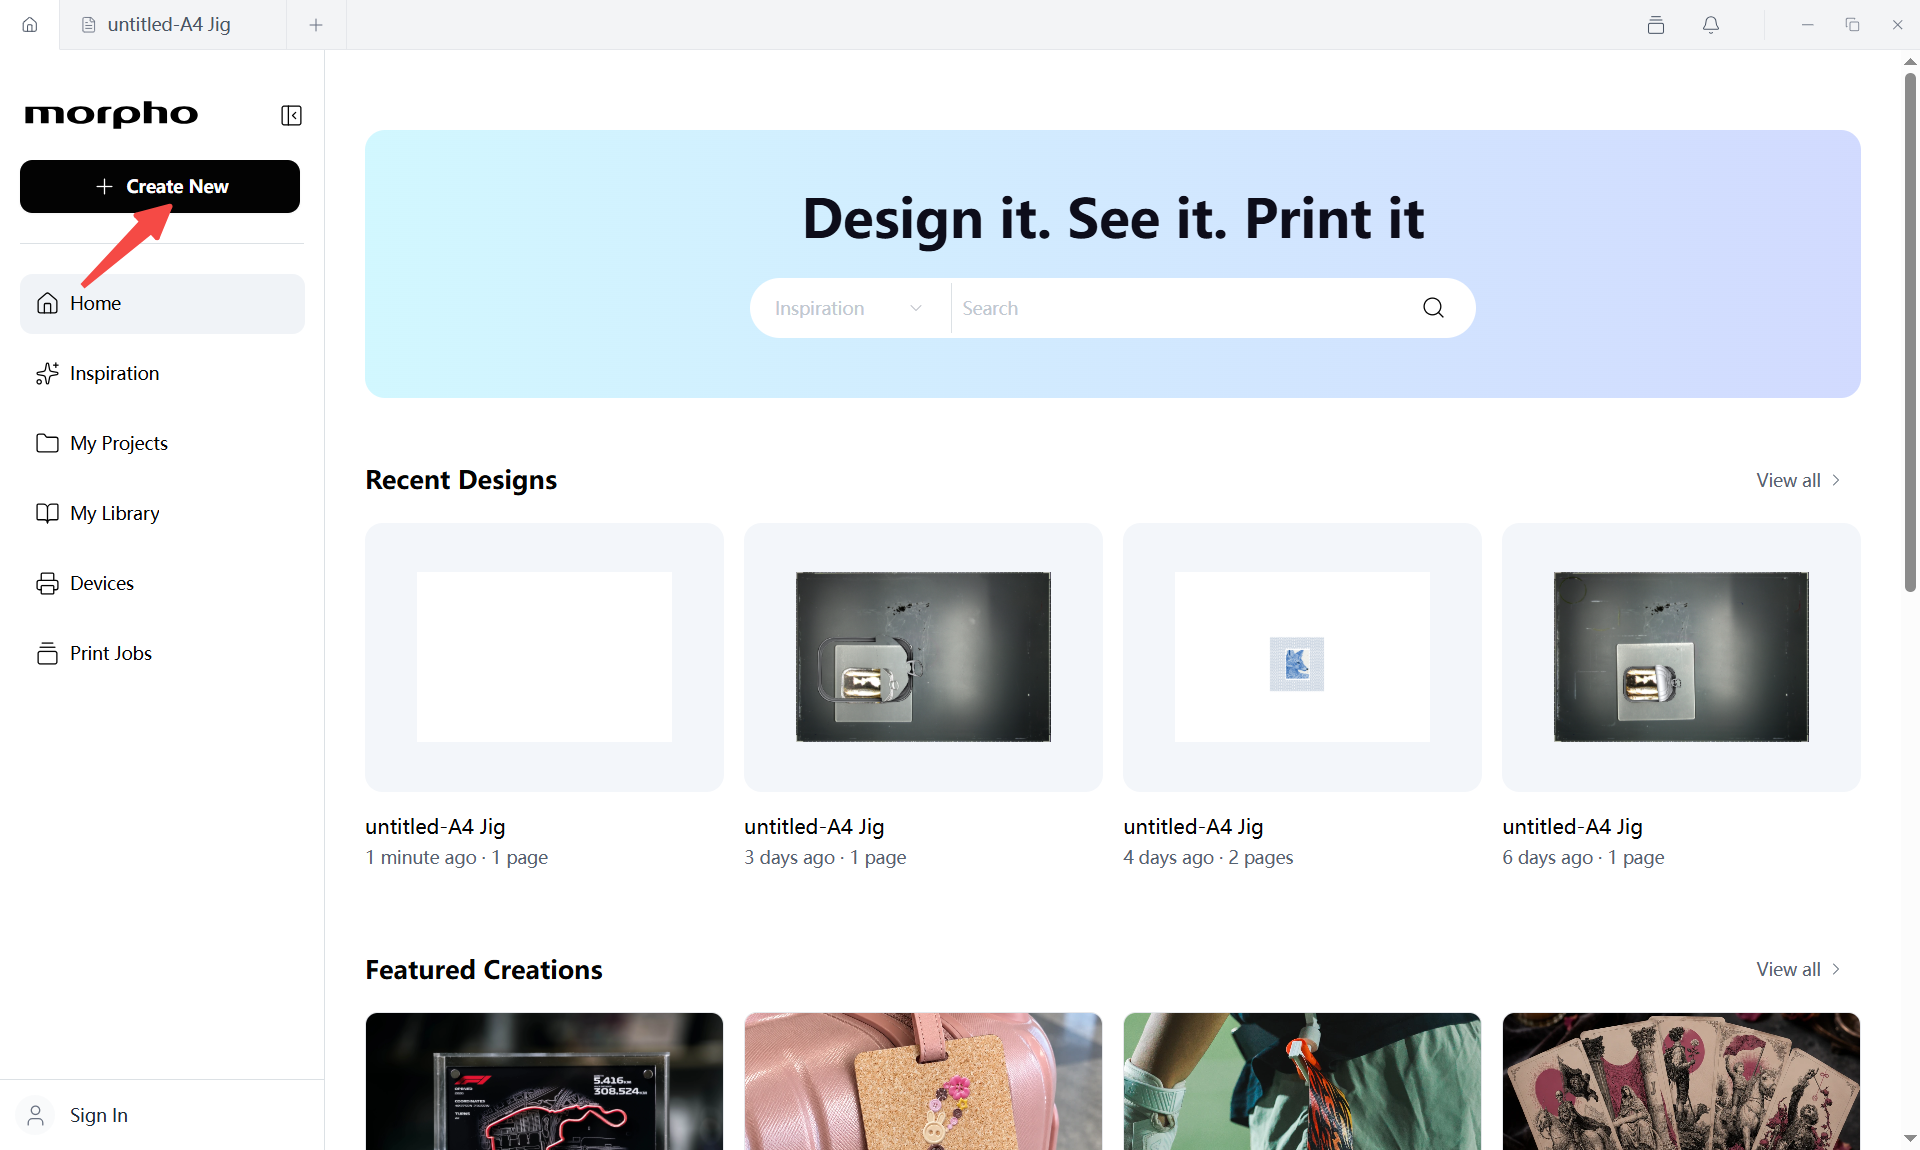This screenshot has width=1920, height=1150.
Task: Click the '4 days ago · 2 pages' text
Action: [x=1208, y=857]
